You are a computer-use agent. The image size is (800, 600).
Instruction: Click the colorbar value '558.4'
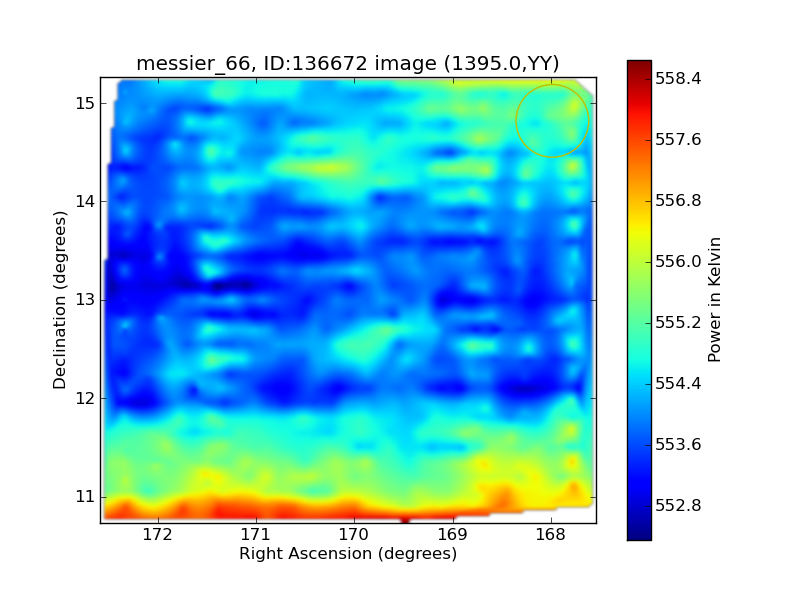[678, 79]
